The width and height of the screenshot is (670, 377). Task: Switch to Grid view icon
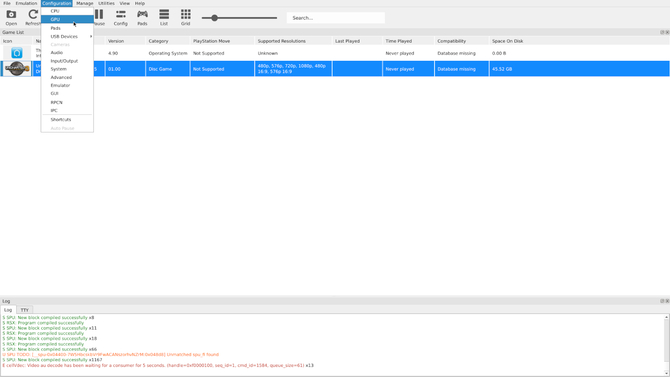click(185, 18)
